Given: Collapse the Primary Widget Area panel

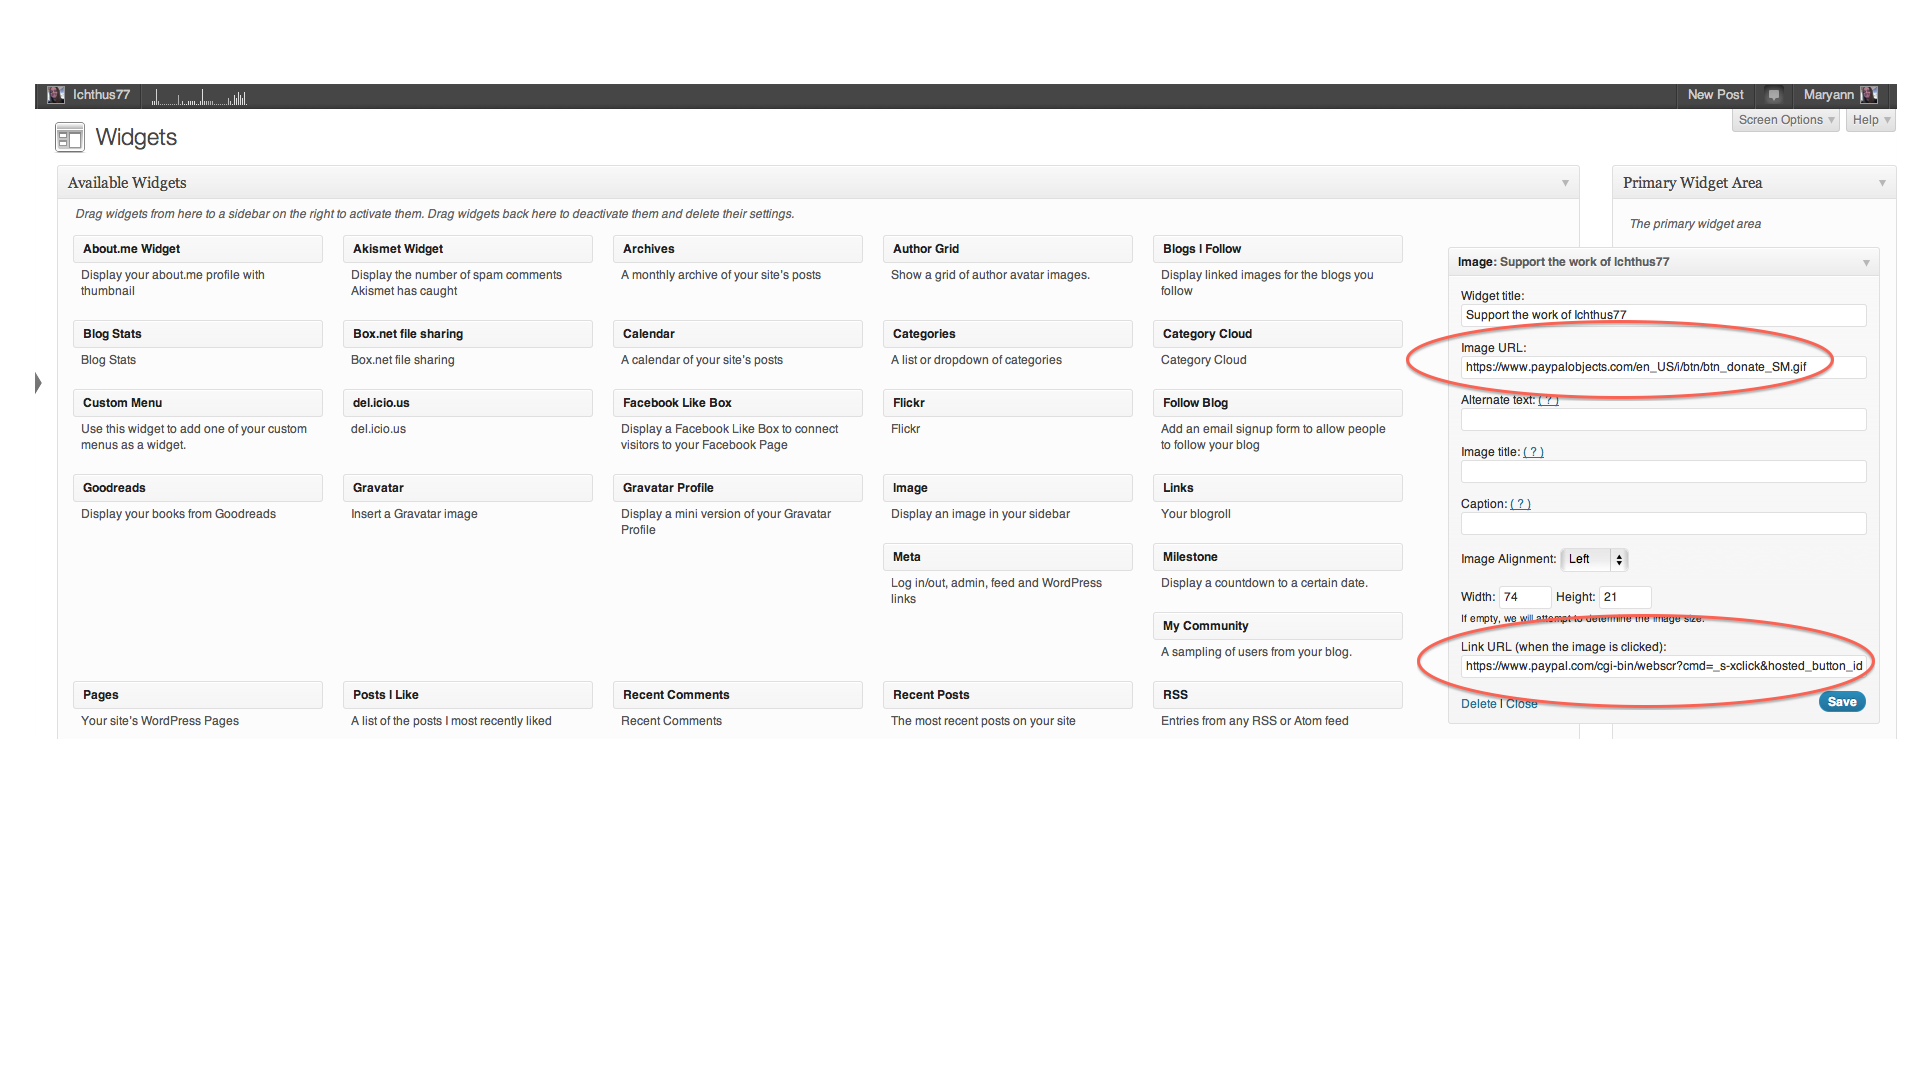Looking at the screenshot, I should tap(1882, 183).
